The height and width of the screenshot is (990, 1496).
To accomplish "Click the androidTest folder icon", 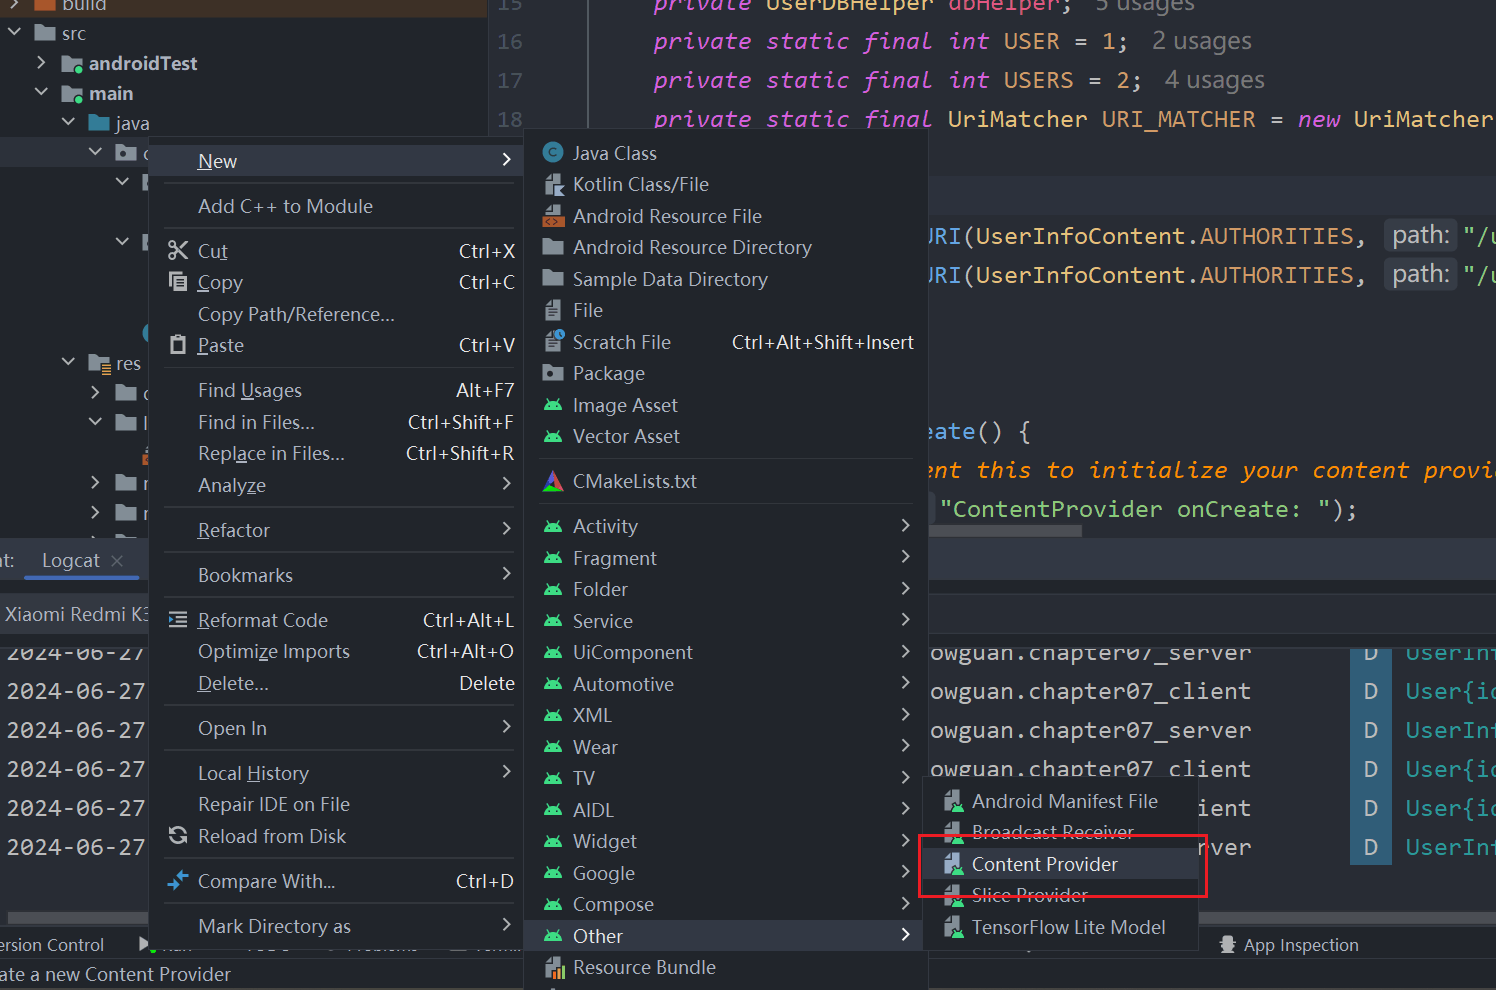I will [72, 64].
